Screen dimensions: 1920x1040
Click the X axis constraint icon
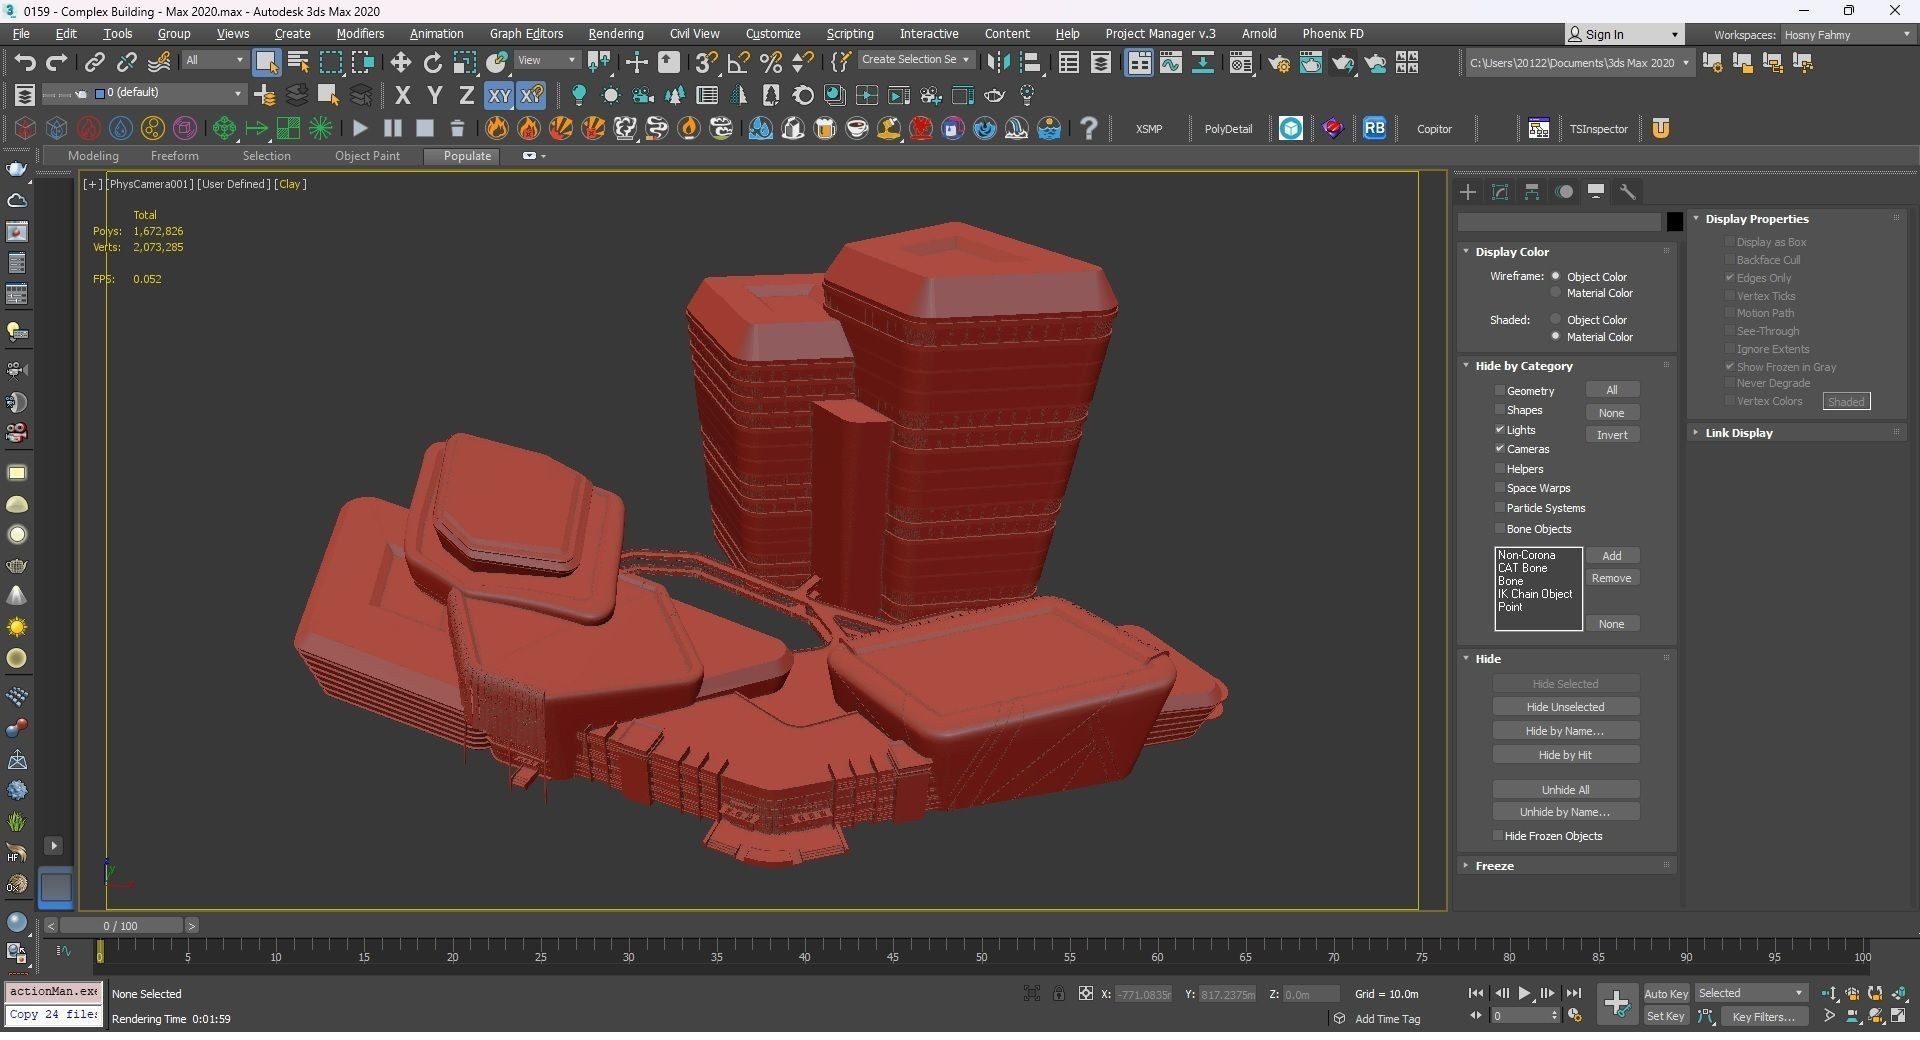point(402,96)
